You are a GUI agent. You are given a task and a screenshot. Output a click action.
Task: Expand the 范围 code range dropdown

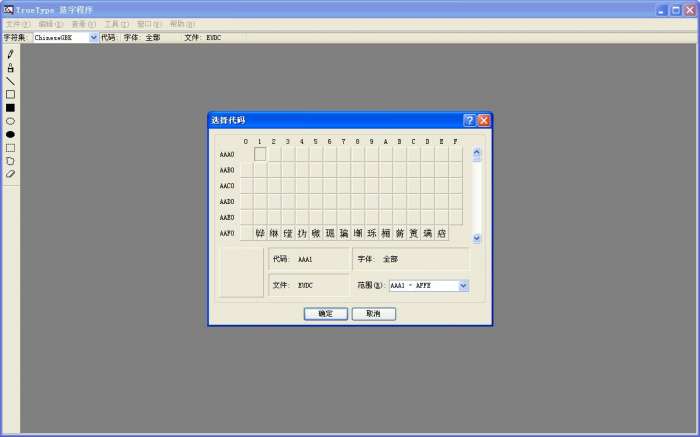coord(463,285)
